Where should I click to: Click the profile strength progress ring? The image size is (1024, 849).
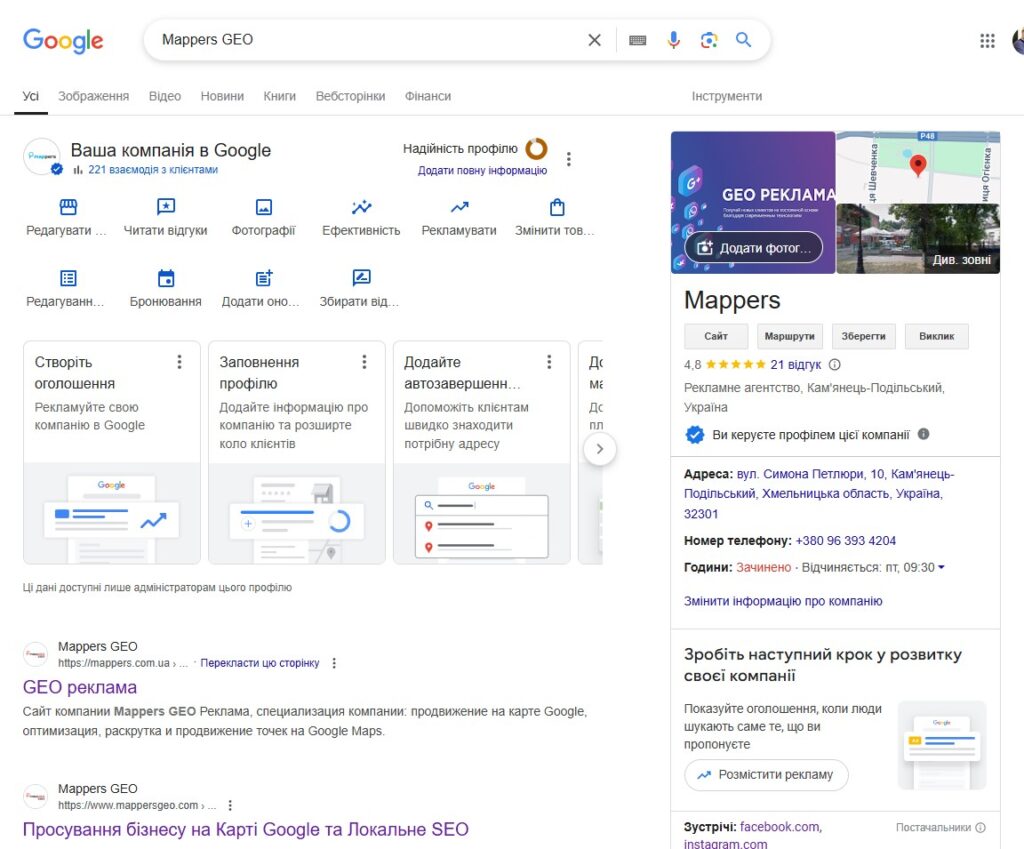536,149
